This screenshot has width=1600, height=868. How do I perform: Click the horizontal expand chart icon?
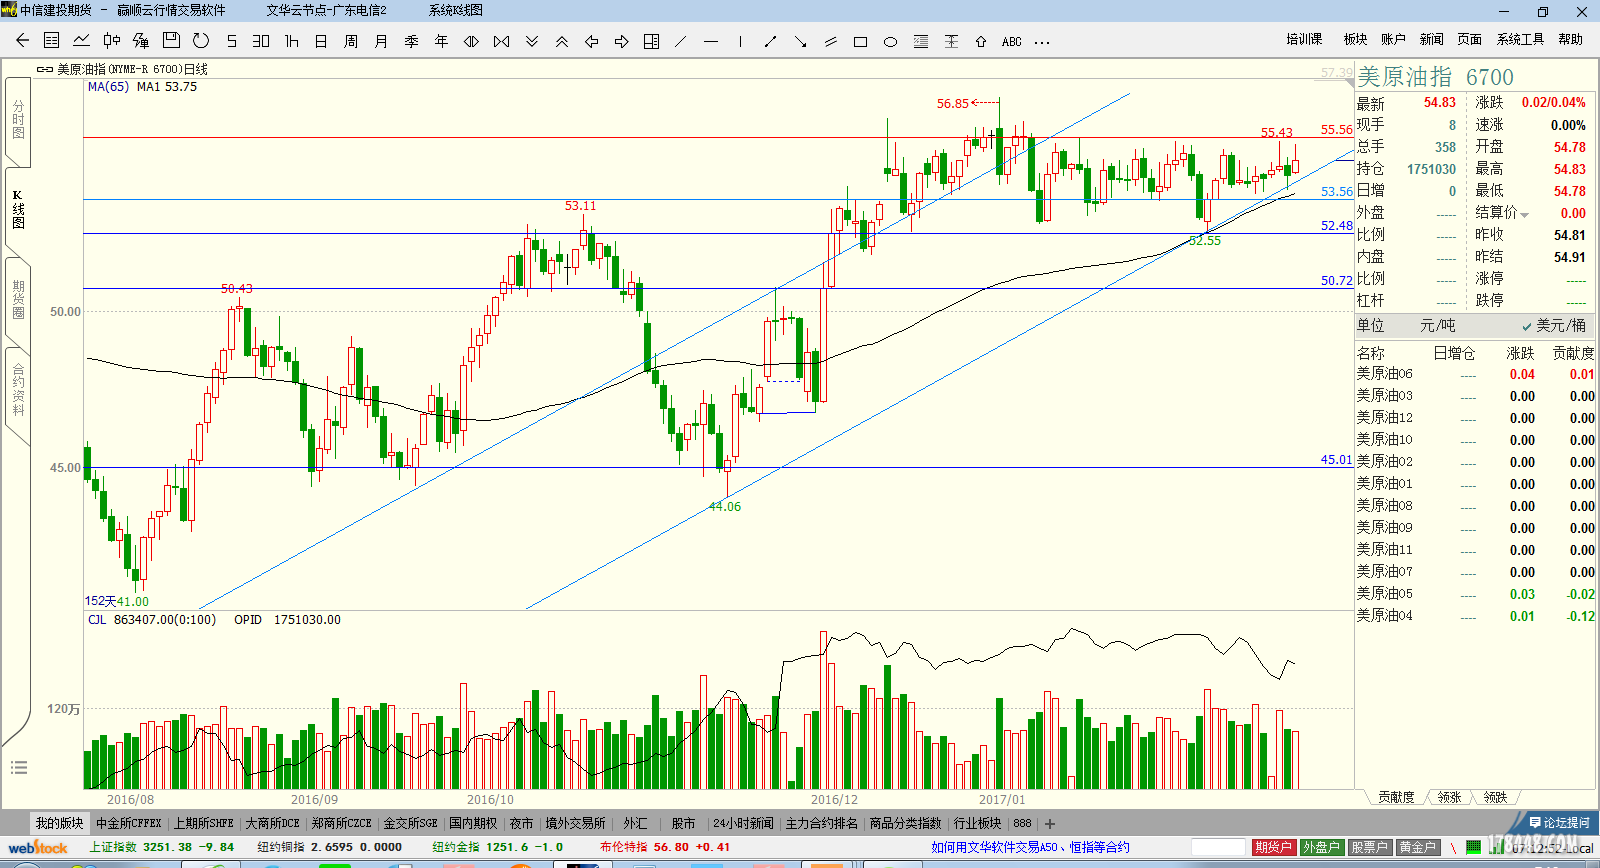(471, 41)
